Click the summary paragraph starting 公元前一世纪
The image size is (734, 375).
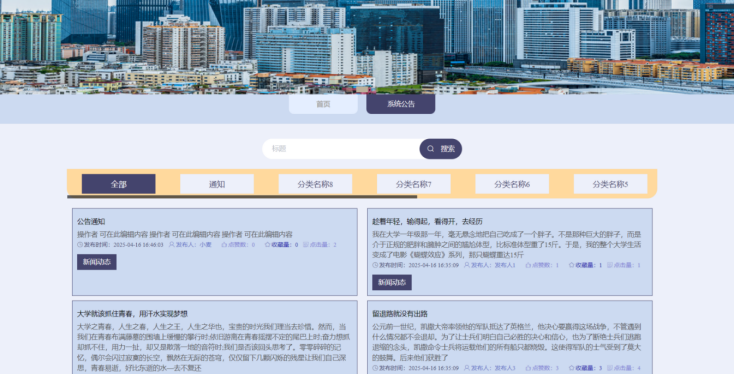pos(507,342)
